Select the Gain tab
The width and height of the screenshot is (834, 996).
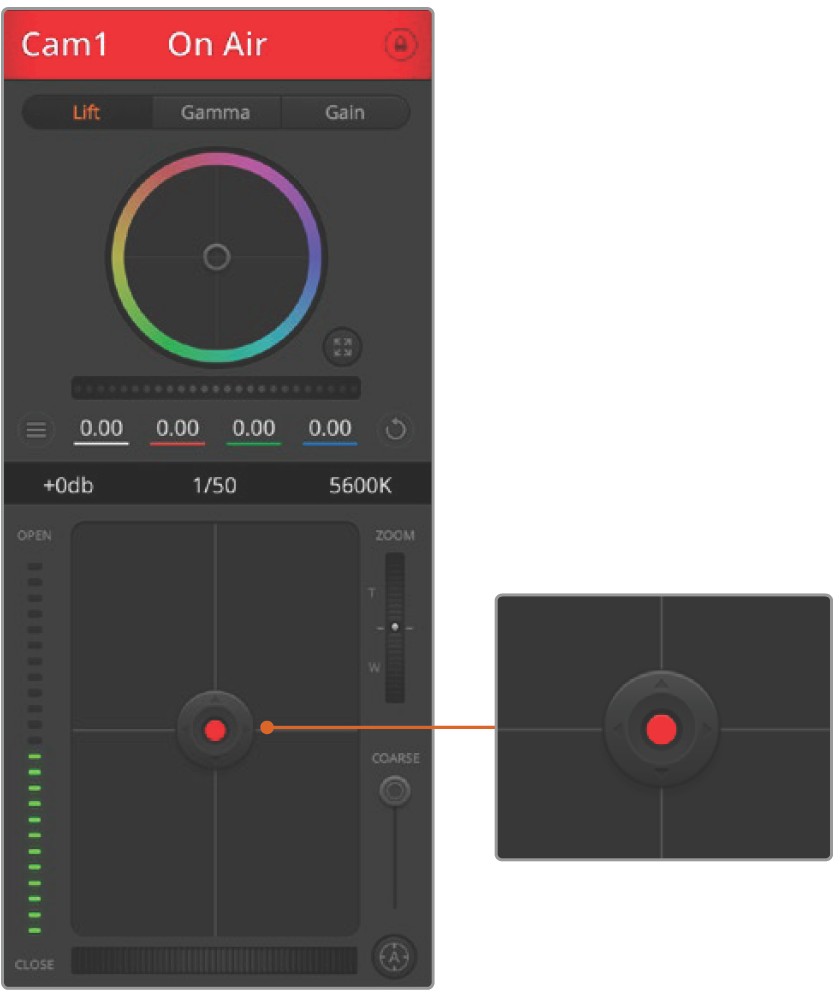tap(344, 113)
